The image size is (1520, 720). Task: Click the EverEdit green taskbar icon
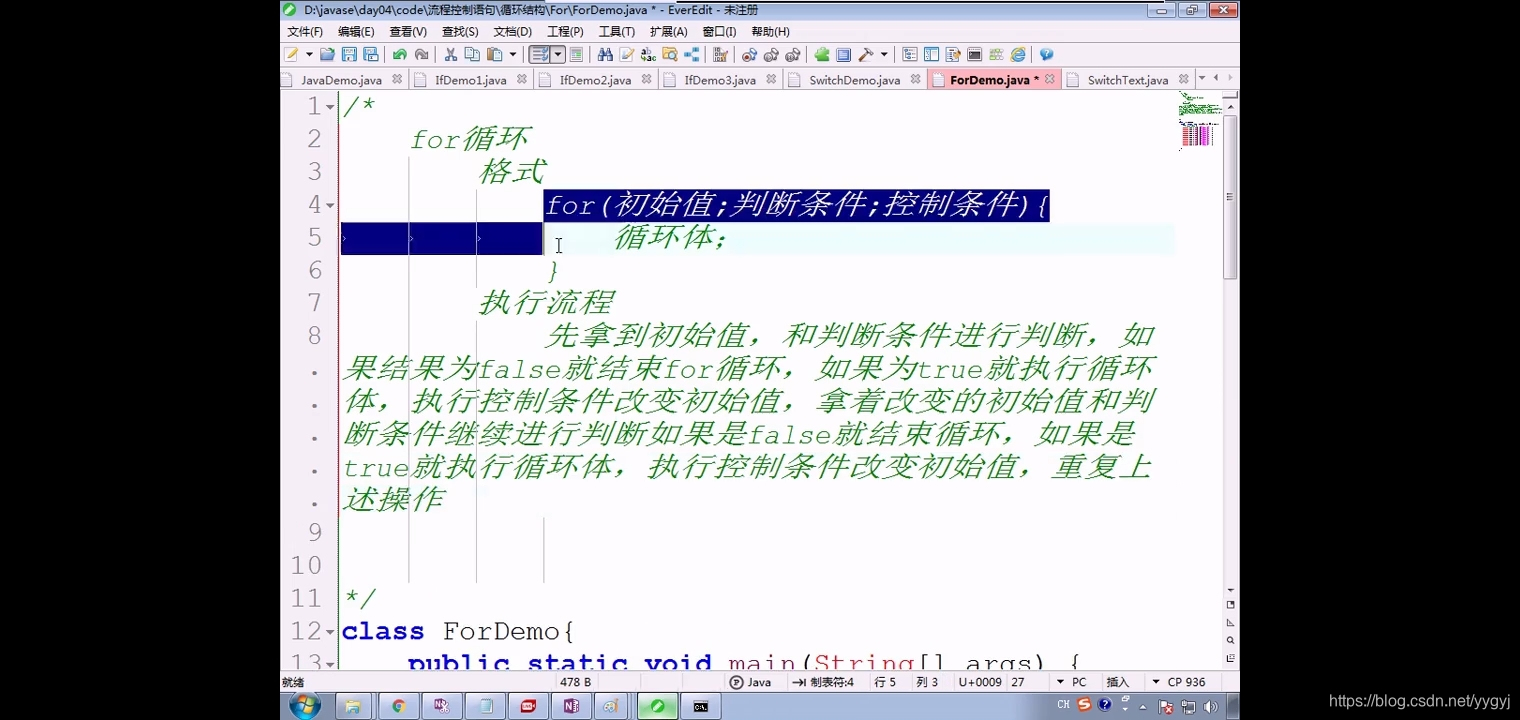[657, 706]
